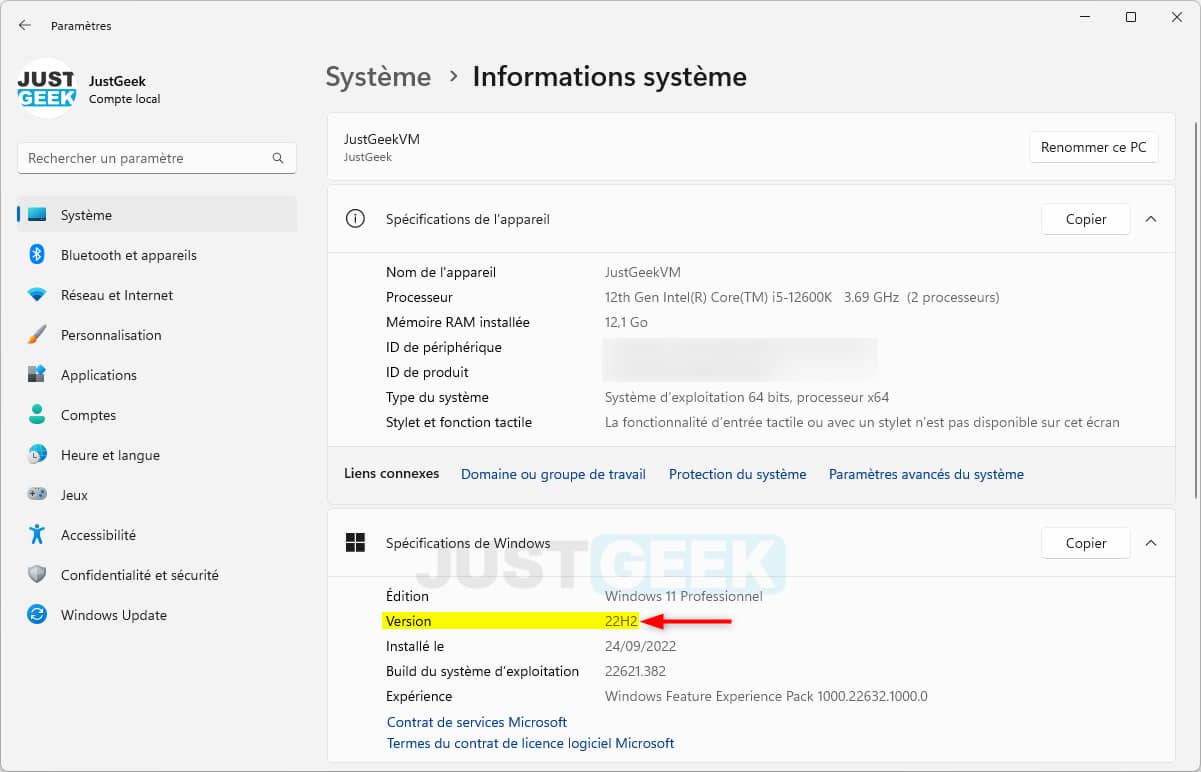This screenshot has height=772, width=1201.
Task: Collapse the Spécifications de Windows section
Action: 1151,543
